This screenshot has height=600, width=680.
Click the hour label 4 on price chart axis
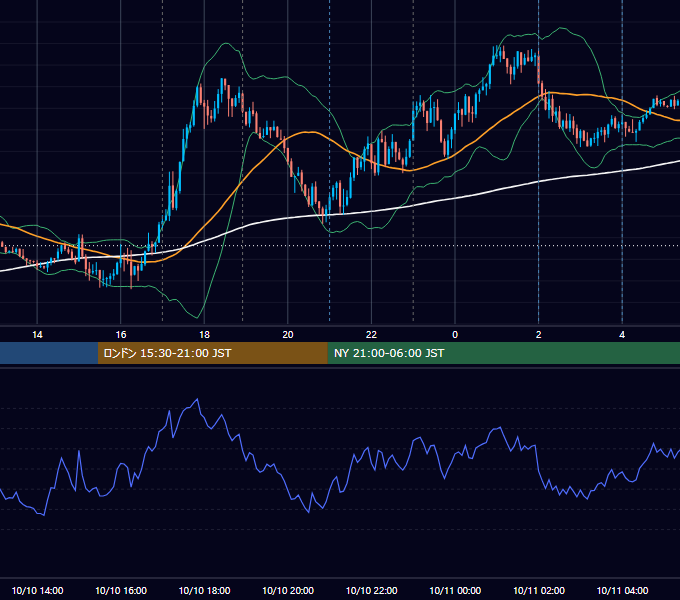[x=622, y=335]
